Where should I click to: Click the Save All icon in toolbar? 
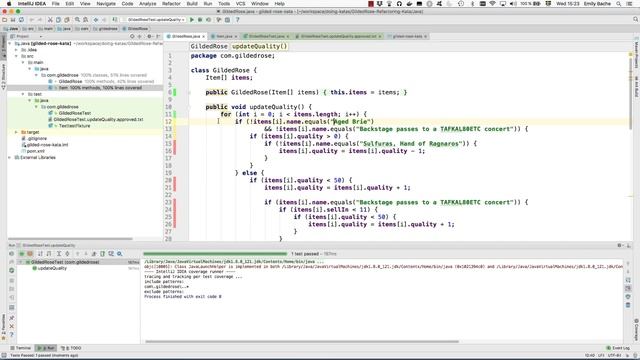[x=13, y=20]
